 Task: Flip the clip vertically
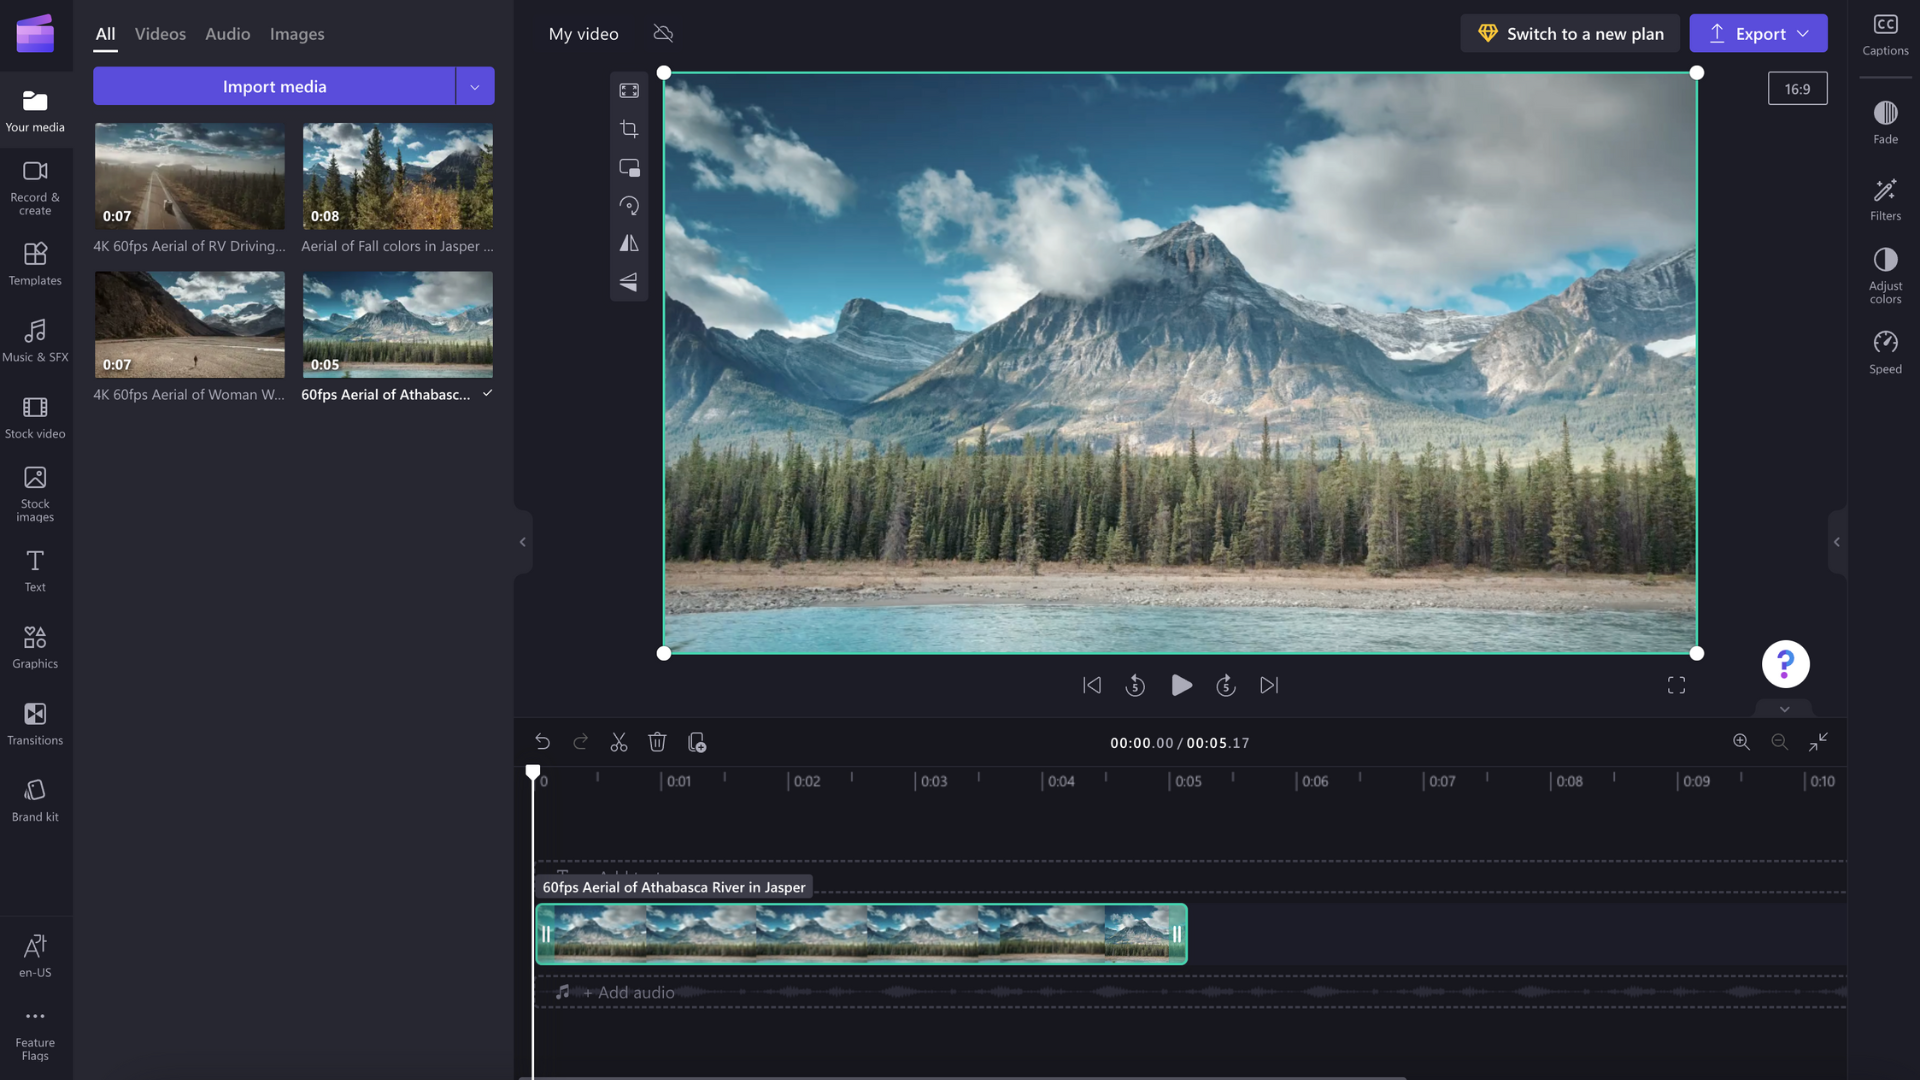click(x=629, y=282)
